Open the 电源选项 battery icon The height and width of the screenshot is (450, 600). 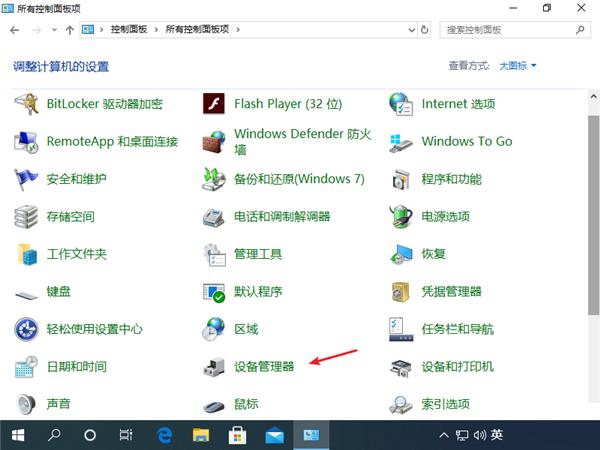click(401, 217)
